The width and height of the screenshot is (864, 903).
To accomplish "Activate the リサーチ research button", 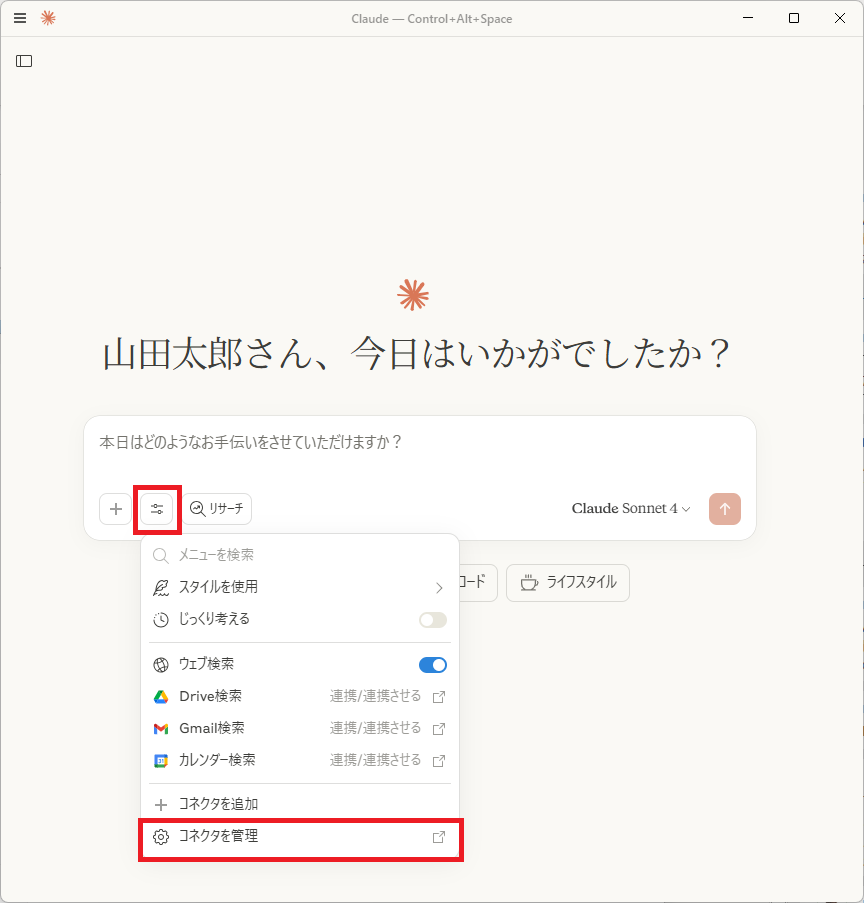I will click(x=217, y=509).
